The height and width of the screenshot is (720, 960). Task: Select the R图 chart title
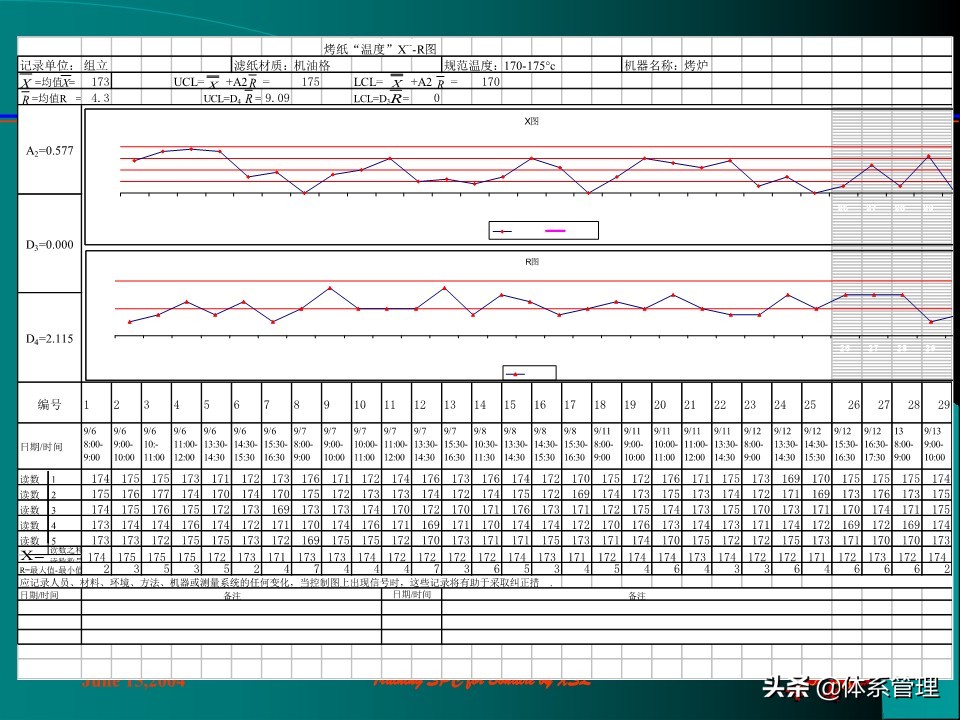pos(532,262)
